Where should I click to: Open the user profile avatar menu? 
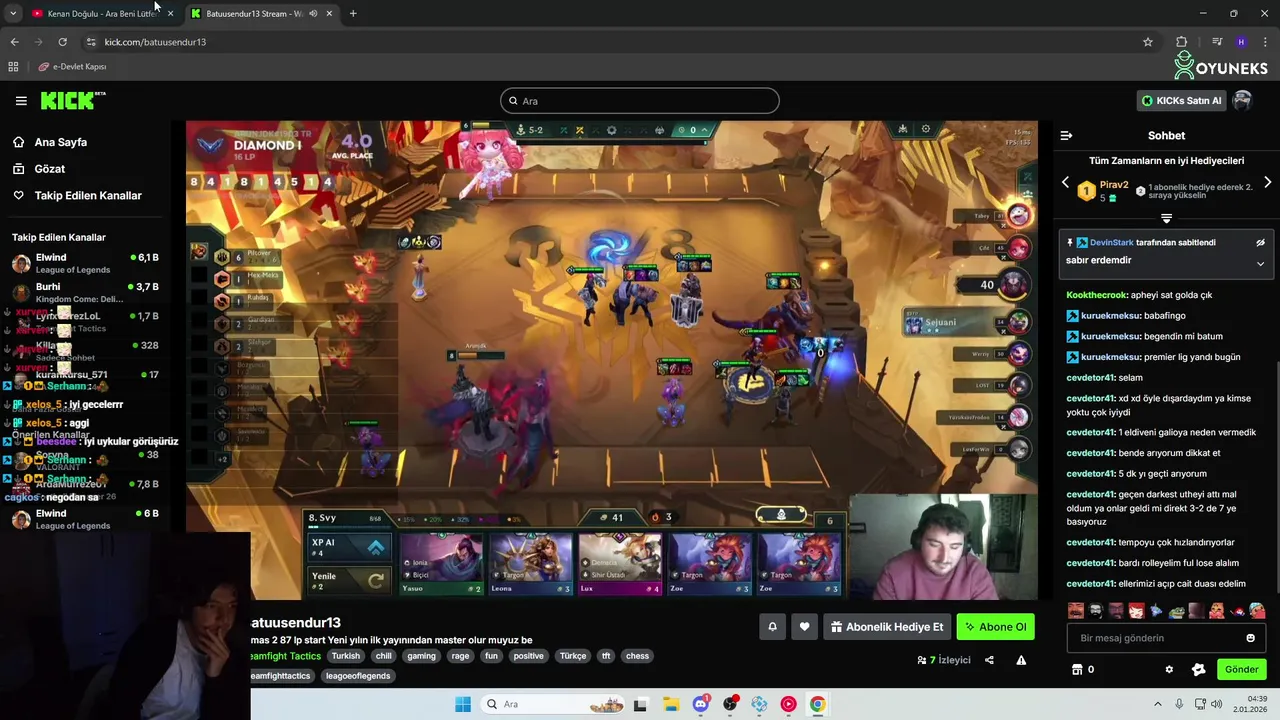tap(1242, 100)
